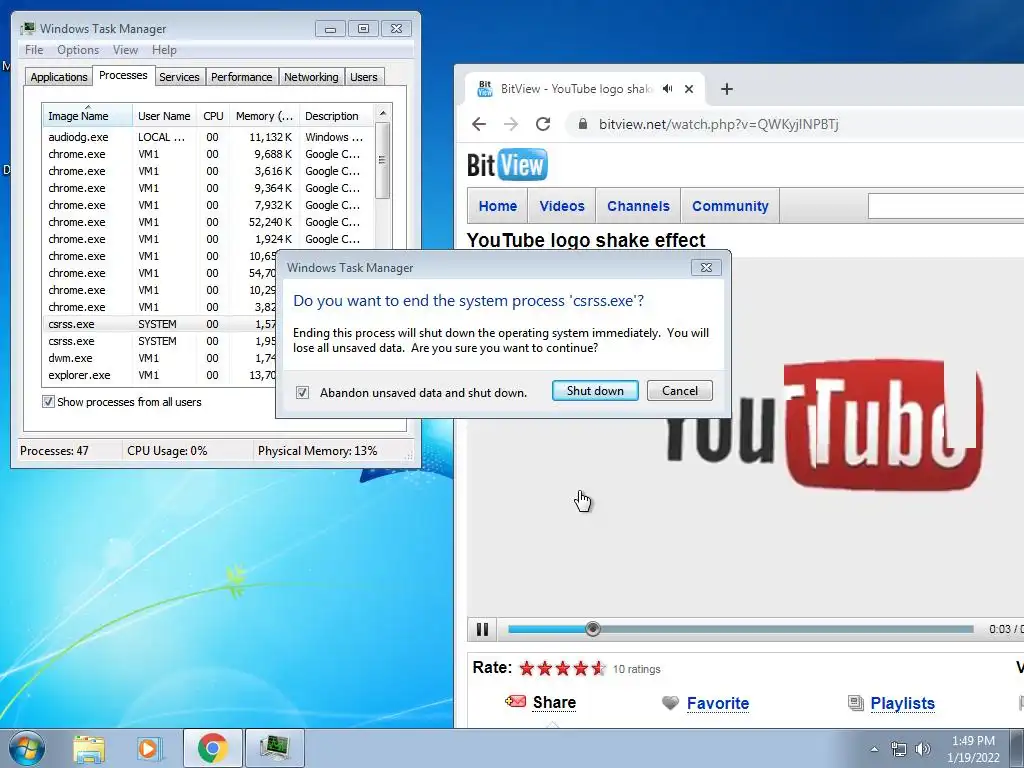The height and width of the screenshot is (768, 1024).
Task: Open a new Chrome tab
Action: (727, 89)
